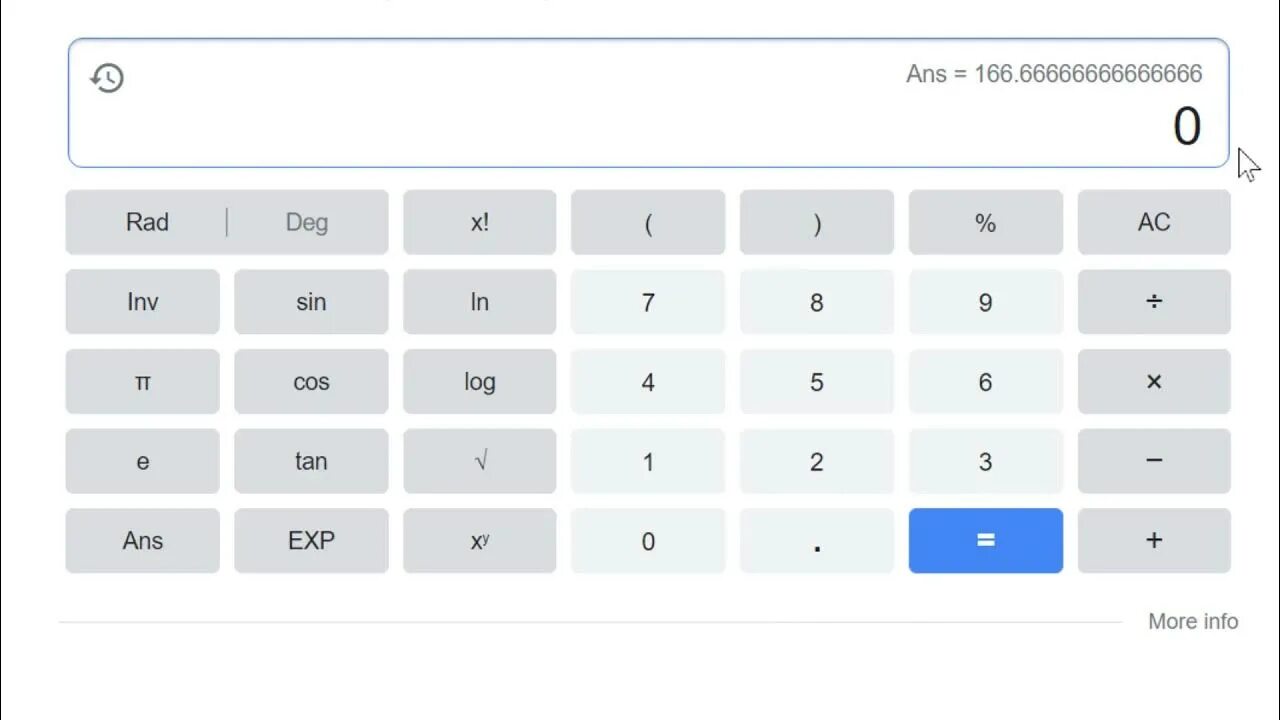Insert the previous answer with Ans
Screen dimensions: 1280x720
pyautogui.click(x=142, y=541)
